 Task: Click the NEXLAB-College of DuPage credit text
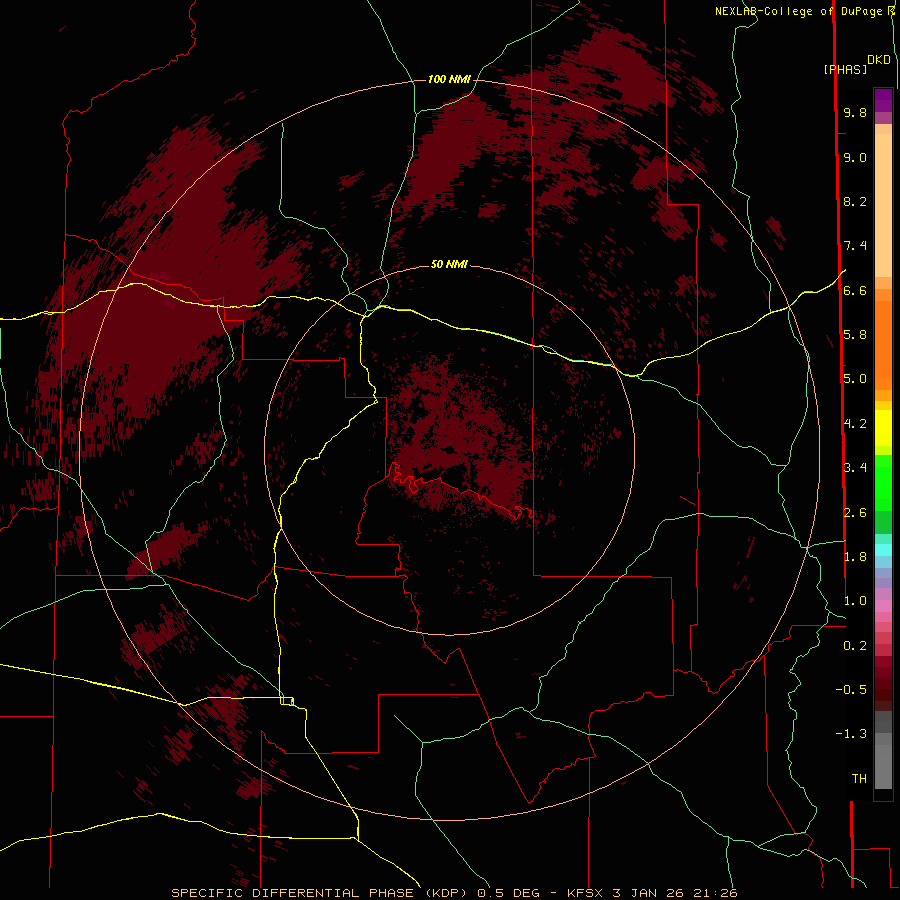click(x=798, y=11)
